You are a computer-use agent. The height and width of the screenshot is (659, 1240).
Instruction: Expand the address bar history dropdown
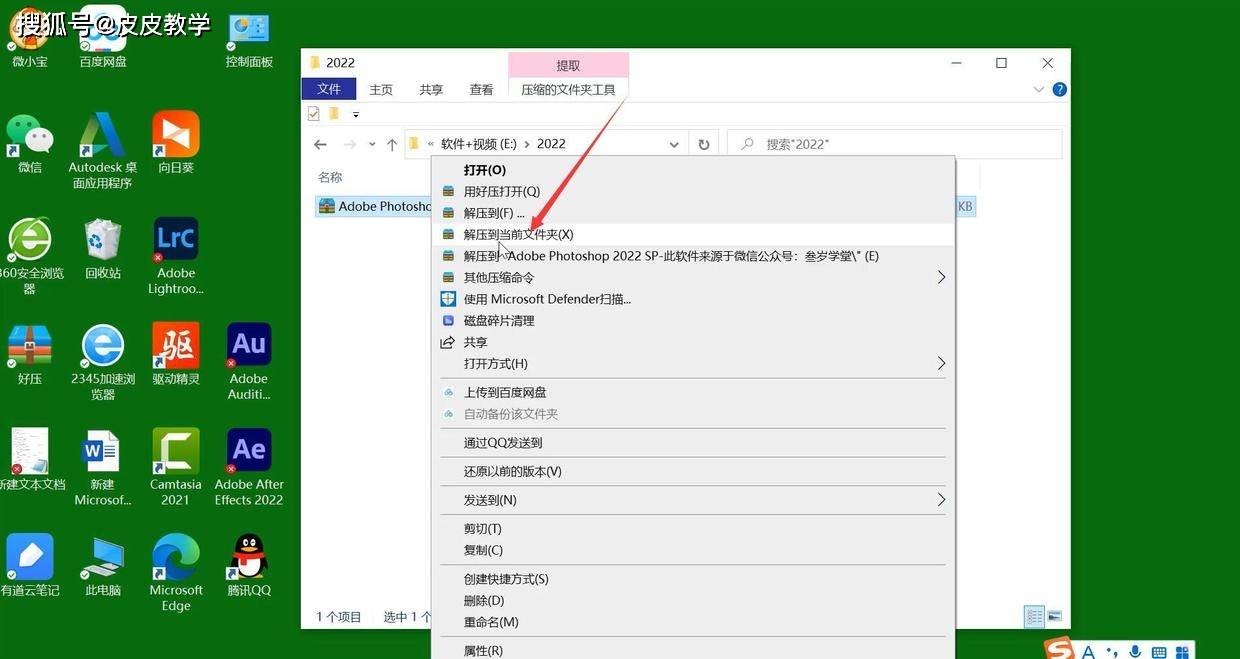[x=674, y=144]
